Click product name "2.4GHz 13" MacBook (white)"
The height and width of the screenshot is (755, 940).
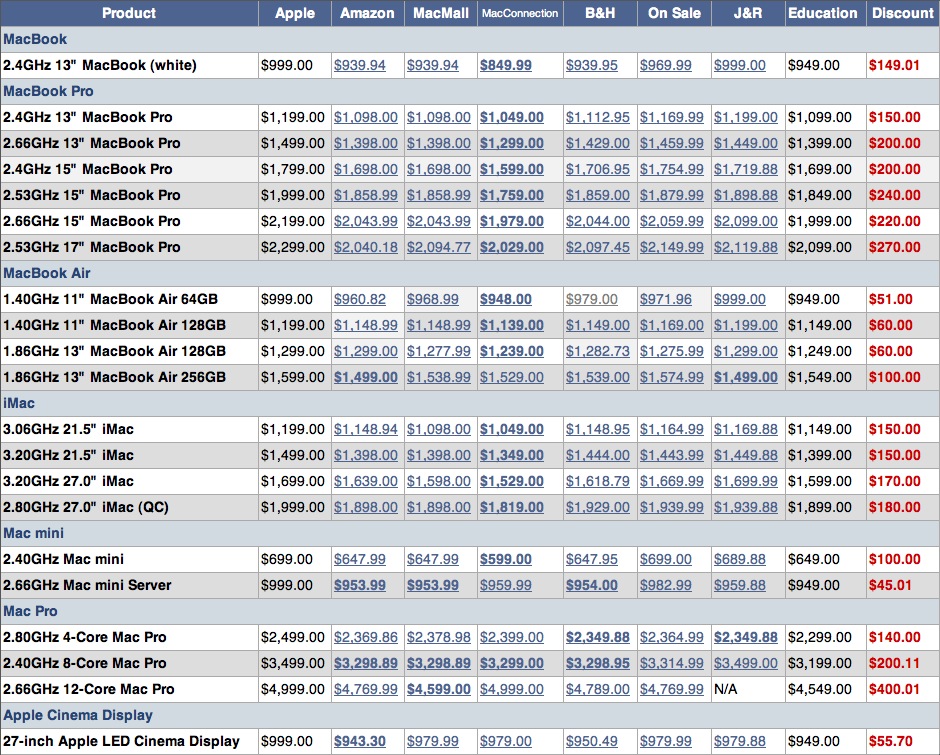point(100,65)
